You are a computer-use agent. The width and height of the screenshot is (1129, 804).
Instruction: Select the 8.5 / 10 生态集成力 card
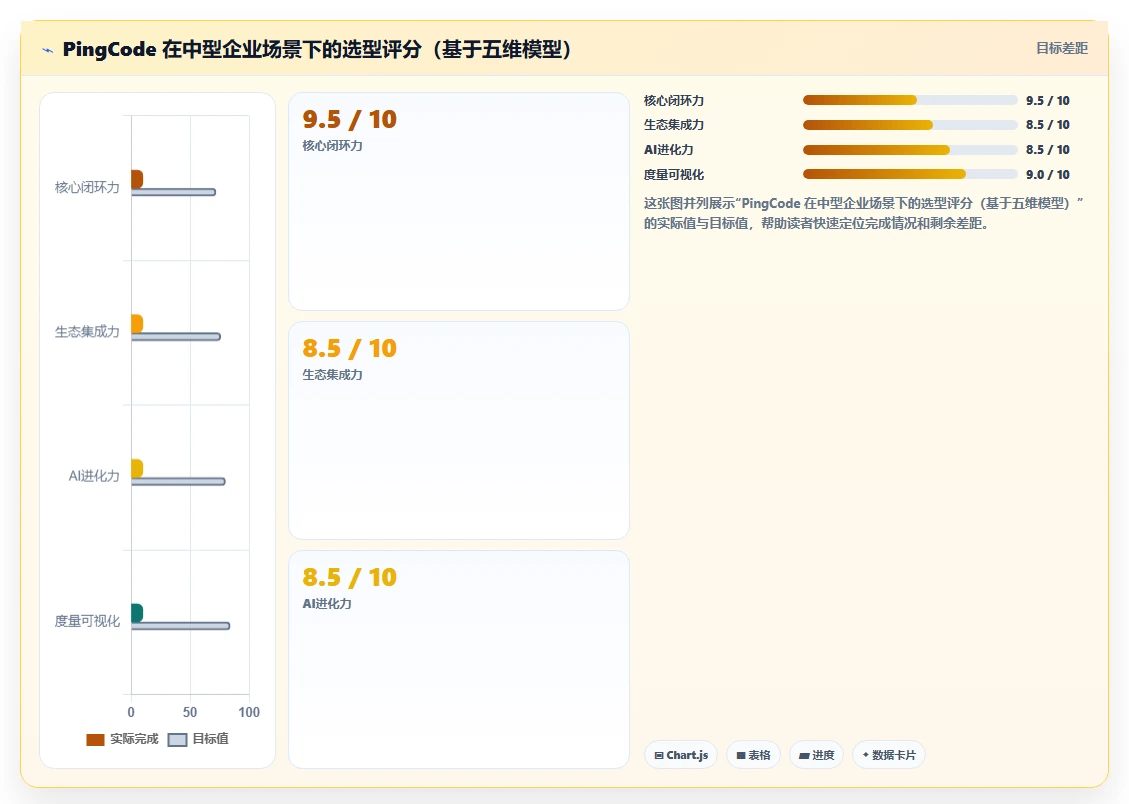[x=459, y=430]
